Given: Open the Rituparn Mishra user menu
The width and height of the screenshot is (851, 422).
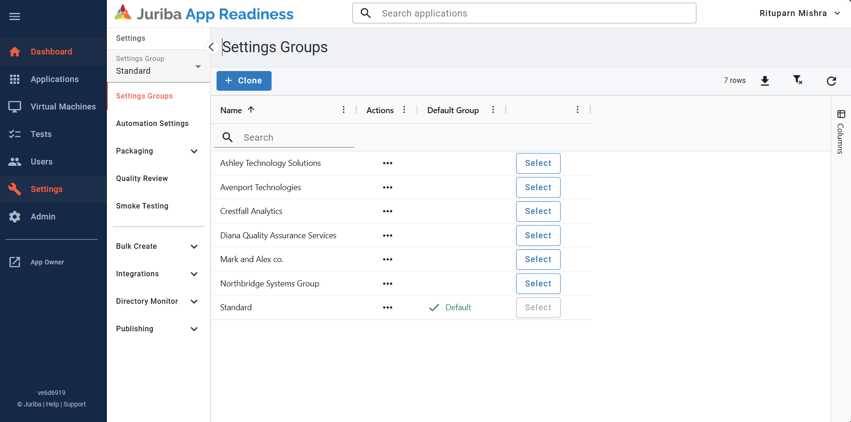Looking at the screenshot, I should pyautogui.click(x=799, y=14).
